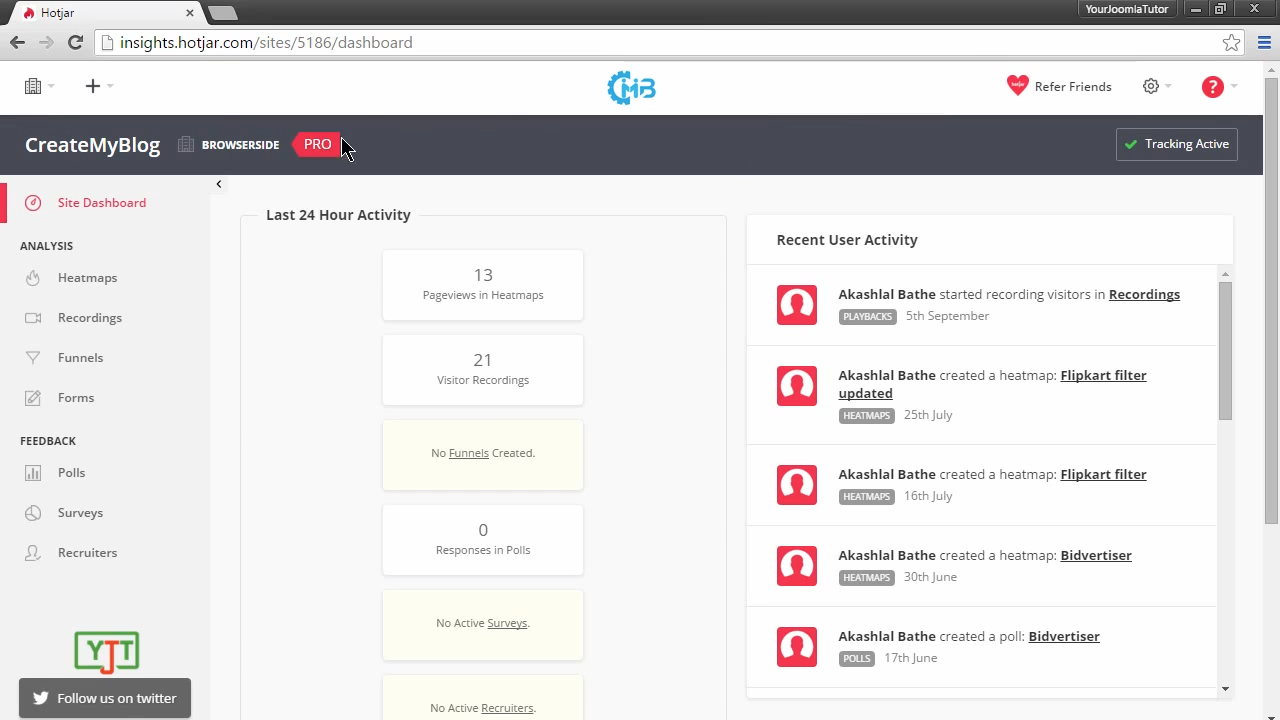Click the Surveys pie chart icon
This screenshot has height=720, width=1280.
(x=33, y=513)
